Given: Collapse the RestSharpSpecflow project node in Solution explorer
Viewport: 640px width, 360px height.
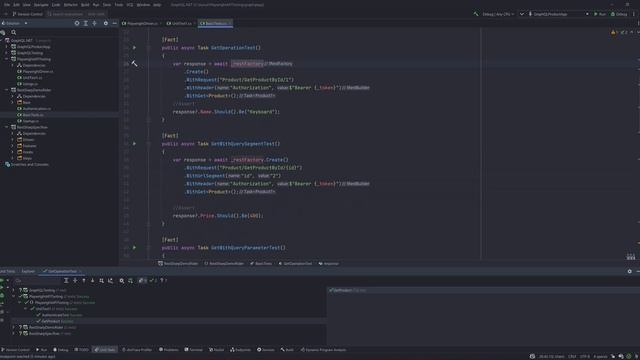Looking at the screenshot, I should (x=7, y=127).
